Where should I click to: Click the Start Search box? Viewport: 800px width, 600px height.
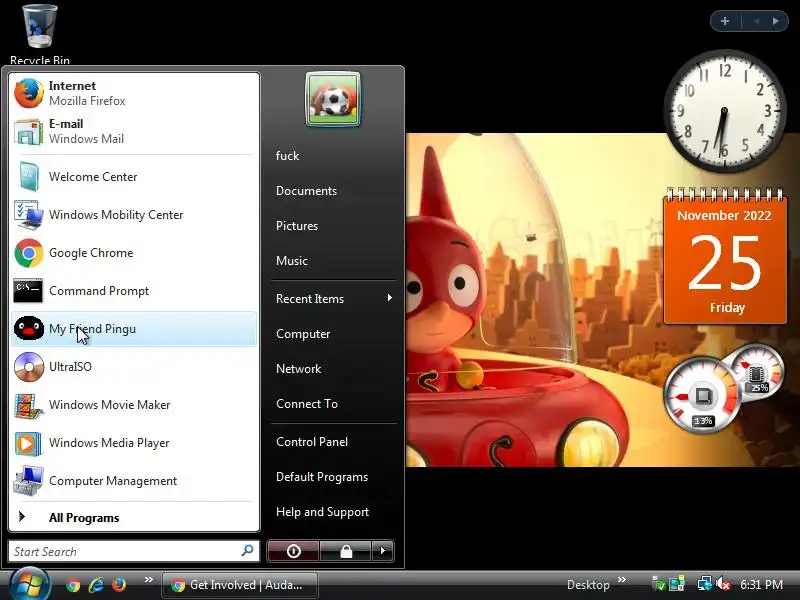134,551
